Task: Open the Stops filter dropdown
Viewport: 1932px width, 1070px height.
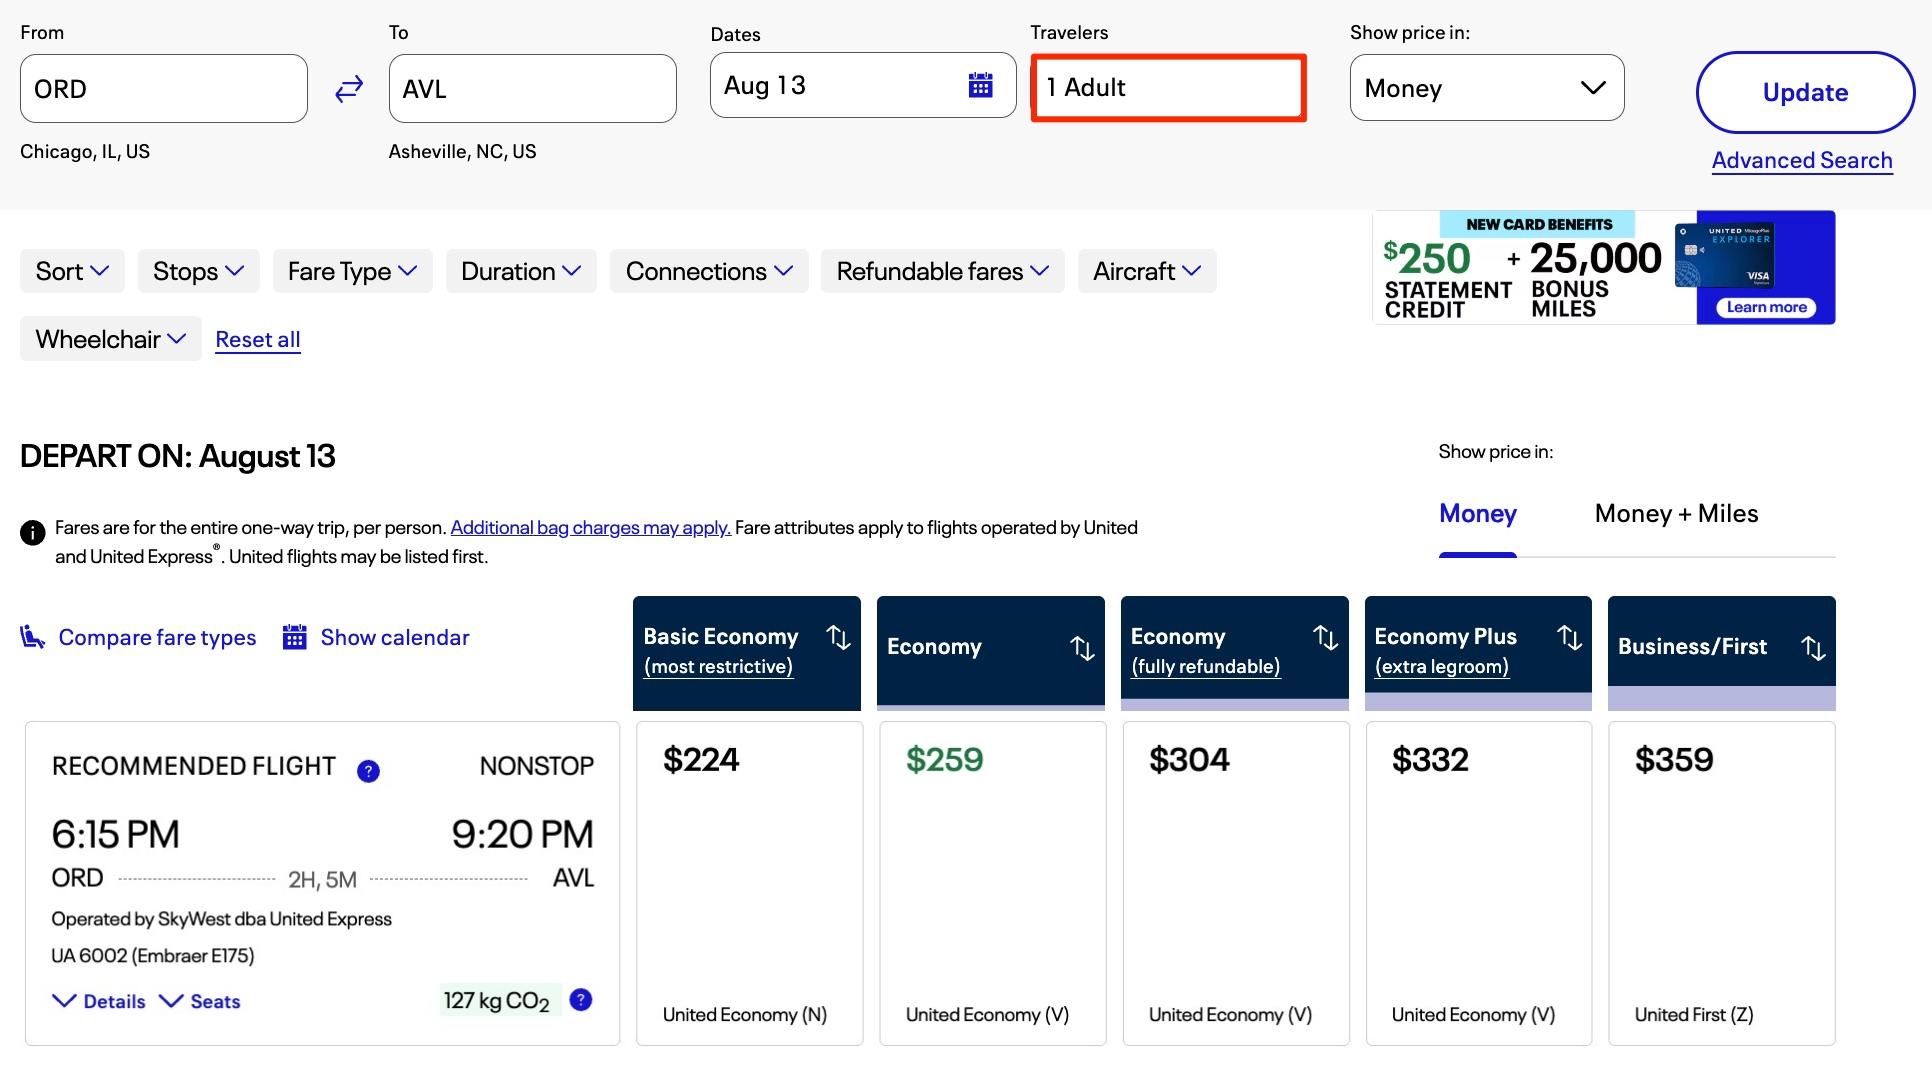Action: pyautogui.click(x=199, y=271)
